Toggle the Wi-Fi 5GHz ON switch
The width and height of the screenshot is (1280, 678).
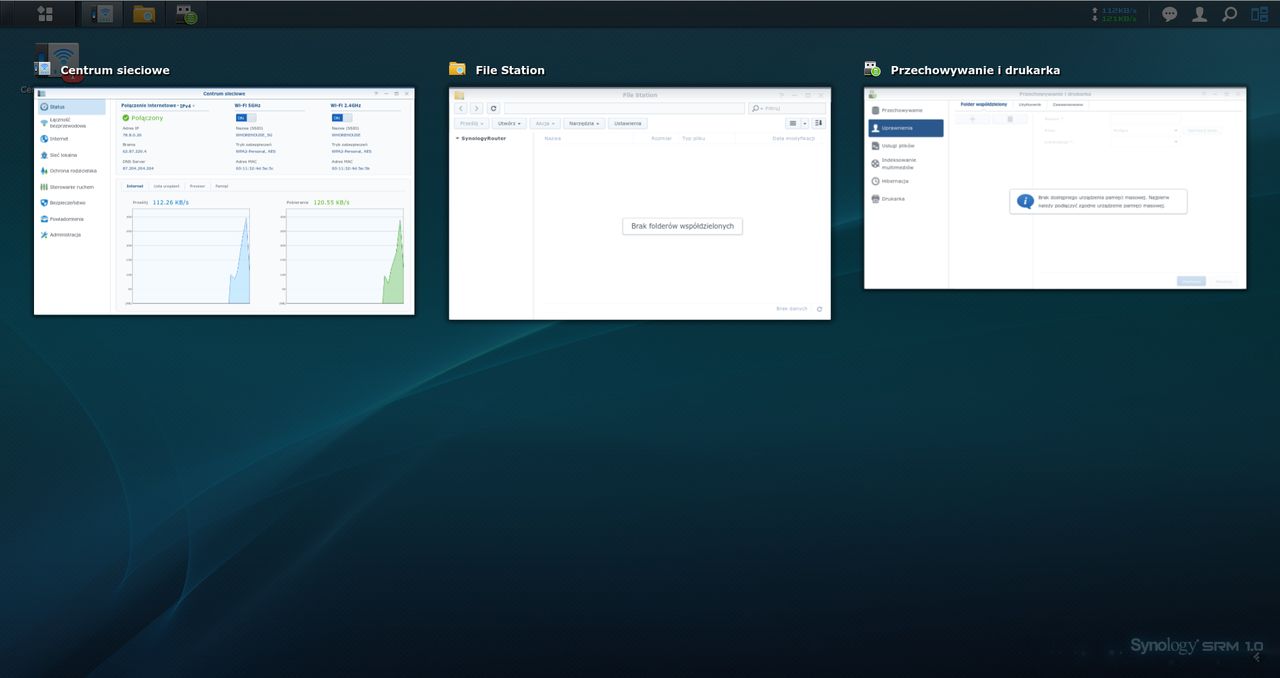[245, 118]
